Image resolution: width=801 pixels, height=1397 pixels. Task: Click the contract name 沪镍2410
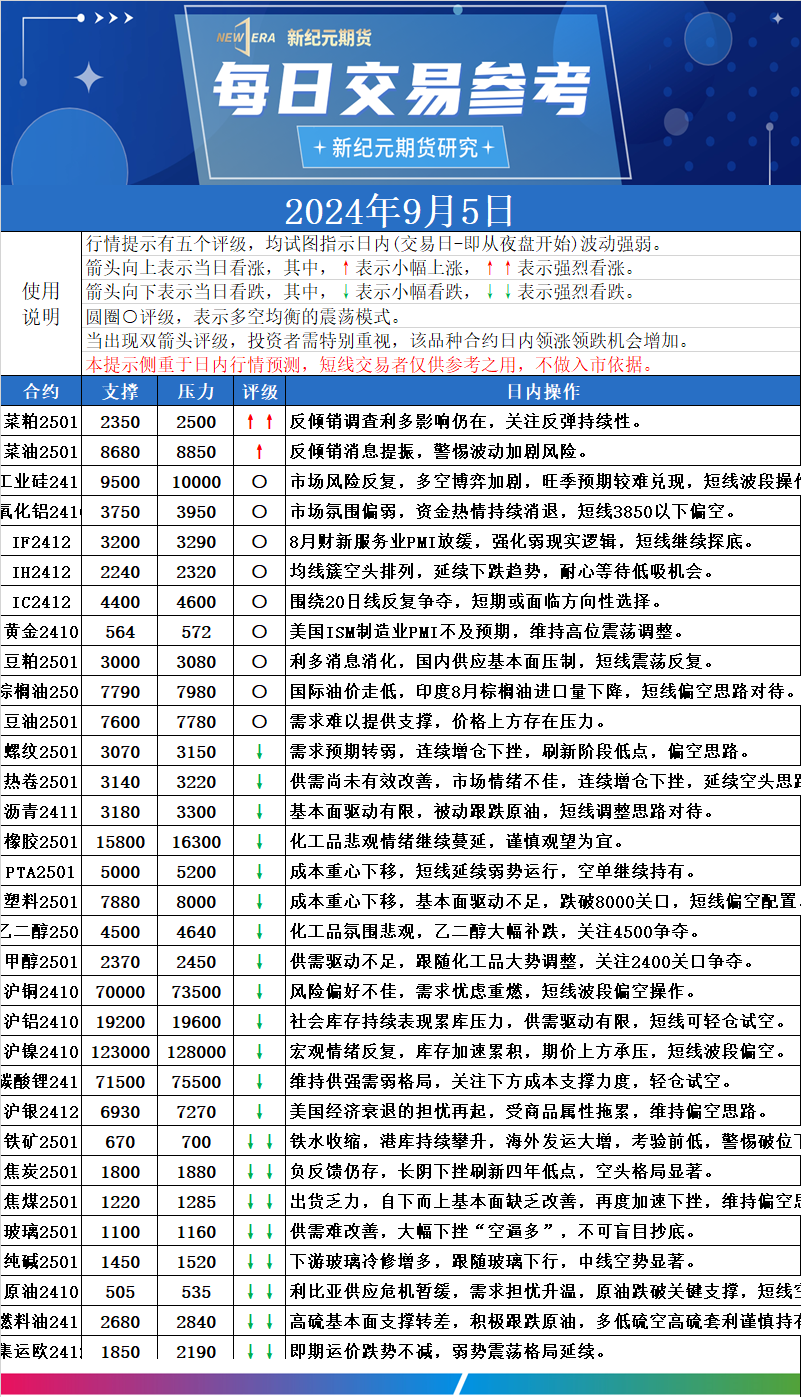[x=41, y=1052]
